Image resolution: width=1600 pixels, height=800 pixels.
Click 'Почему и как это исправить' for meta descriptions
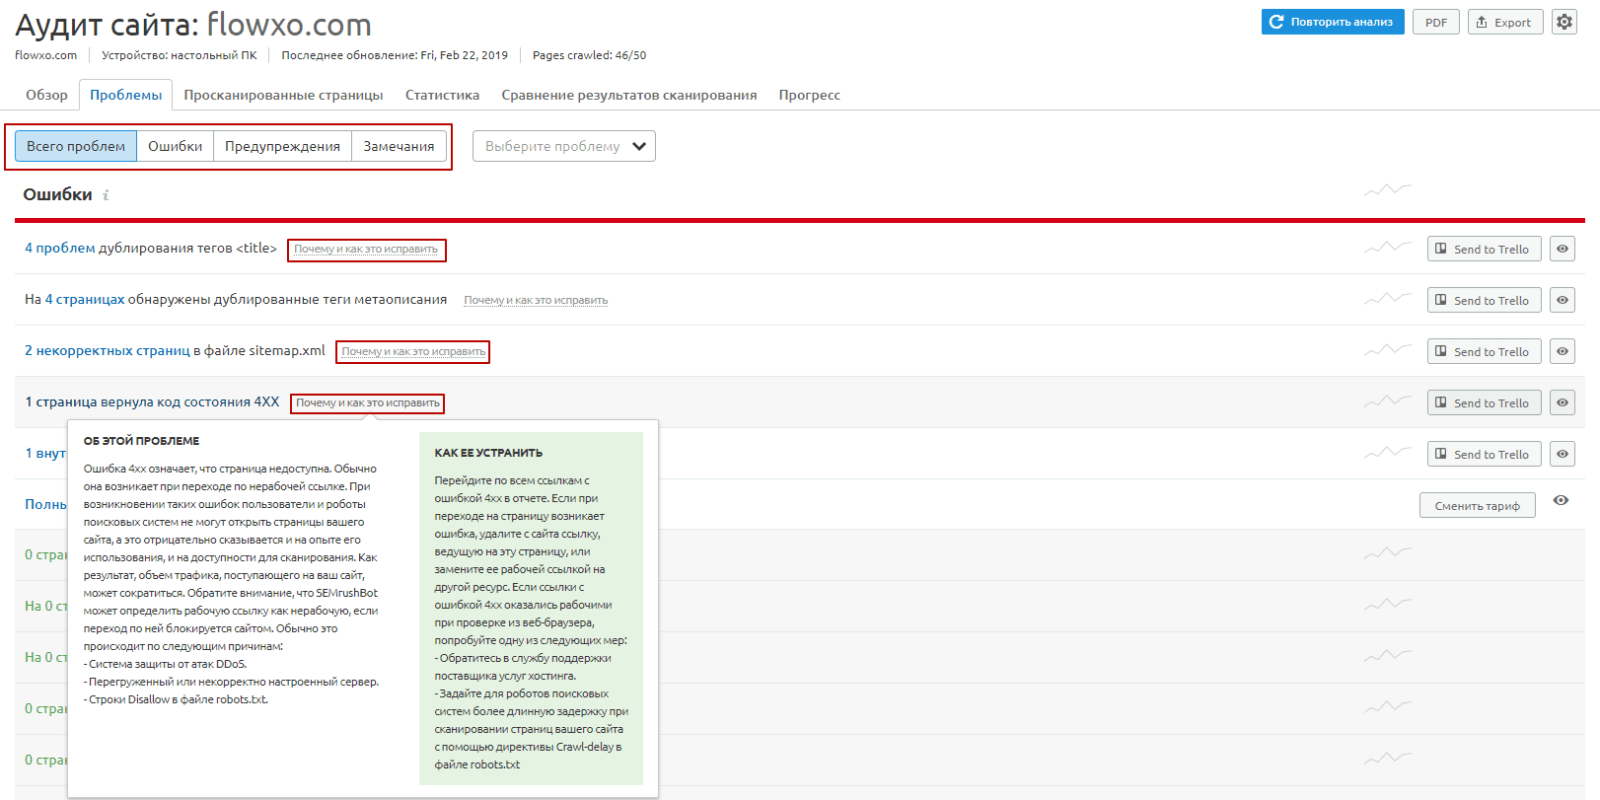coord(536,300)
